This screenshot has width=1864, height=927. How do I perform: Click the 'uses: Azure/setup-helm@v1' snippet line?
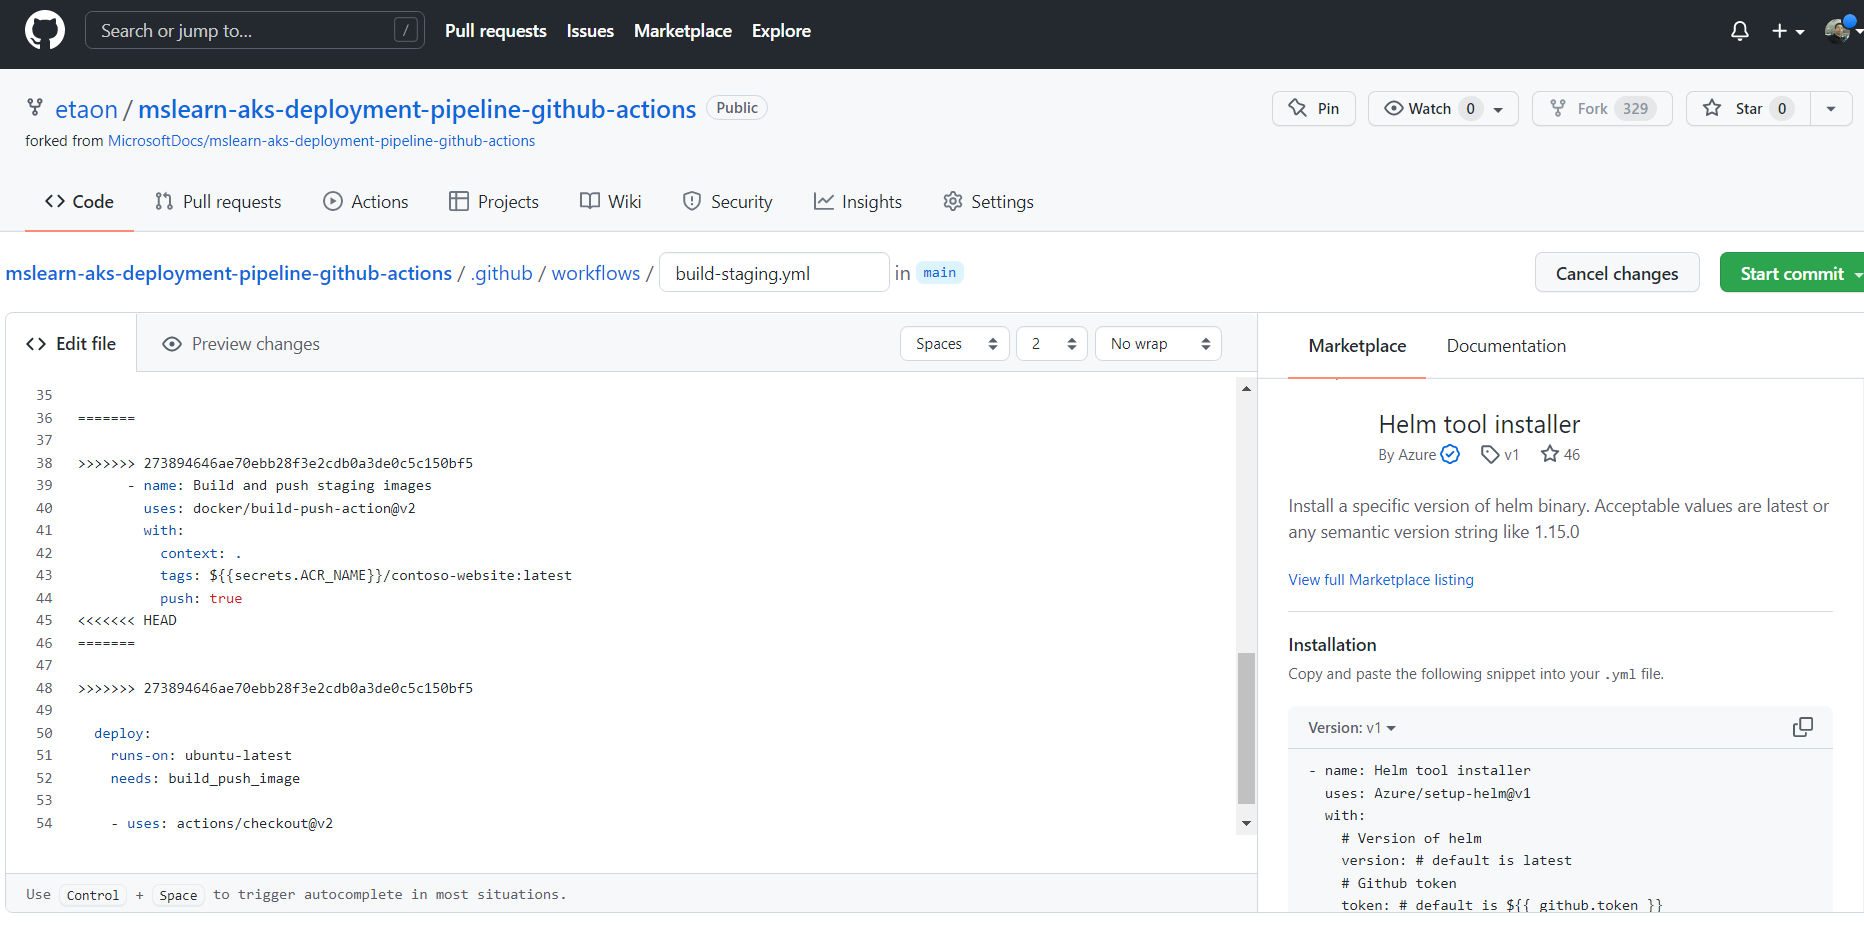[1427, 793]
